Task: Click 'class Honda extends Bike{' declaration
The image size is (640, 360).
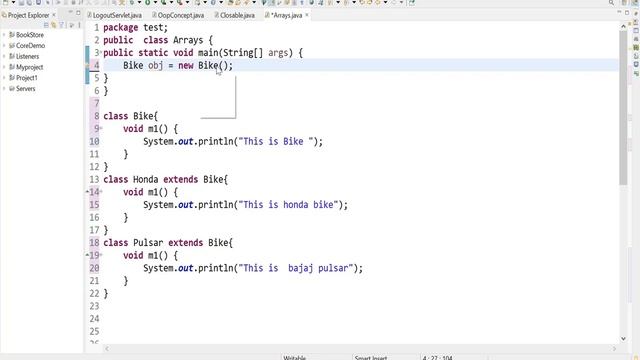Action: [x=165, y=179]
